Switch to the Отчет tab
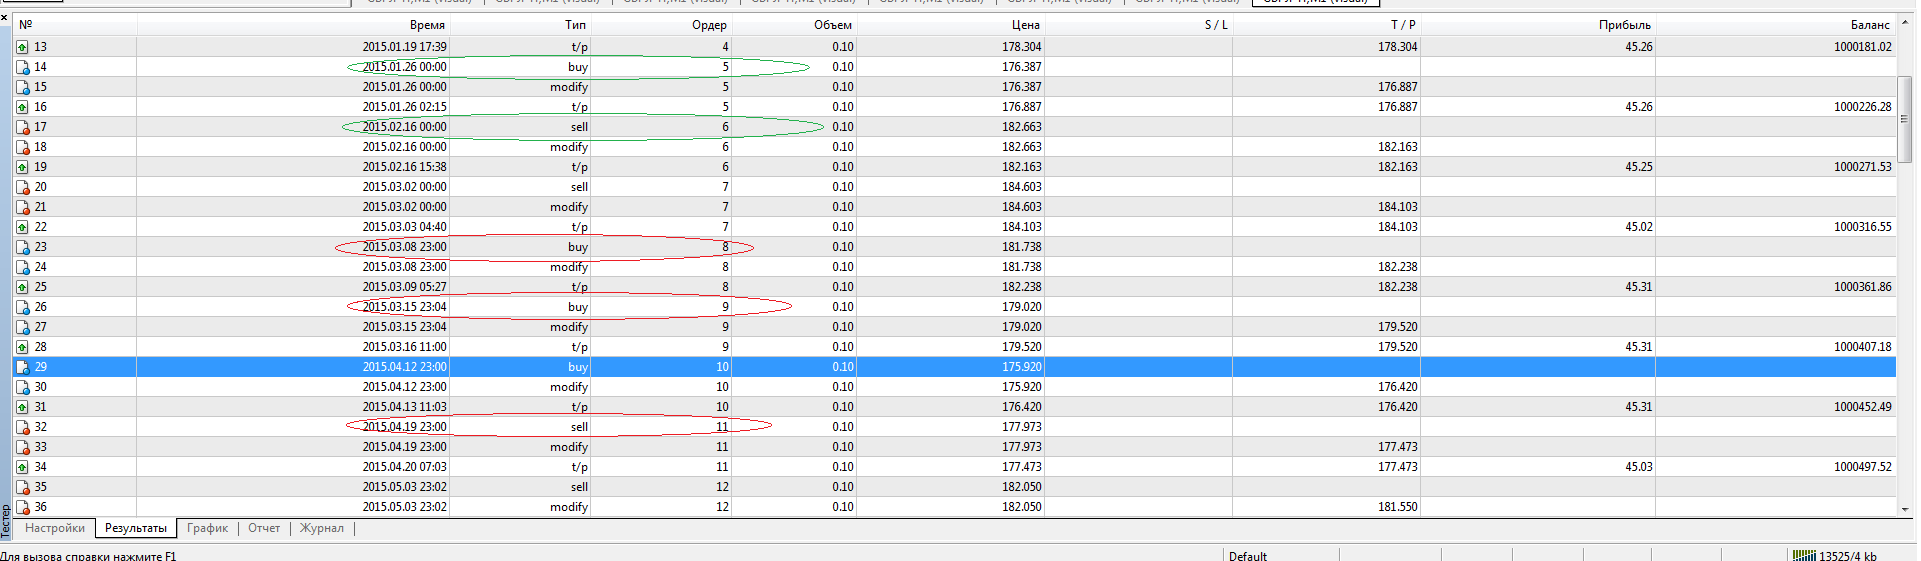The image size is (1921, 561). tap(264, 528)
